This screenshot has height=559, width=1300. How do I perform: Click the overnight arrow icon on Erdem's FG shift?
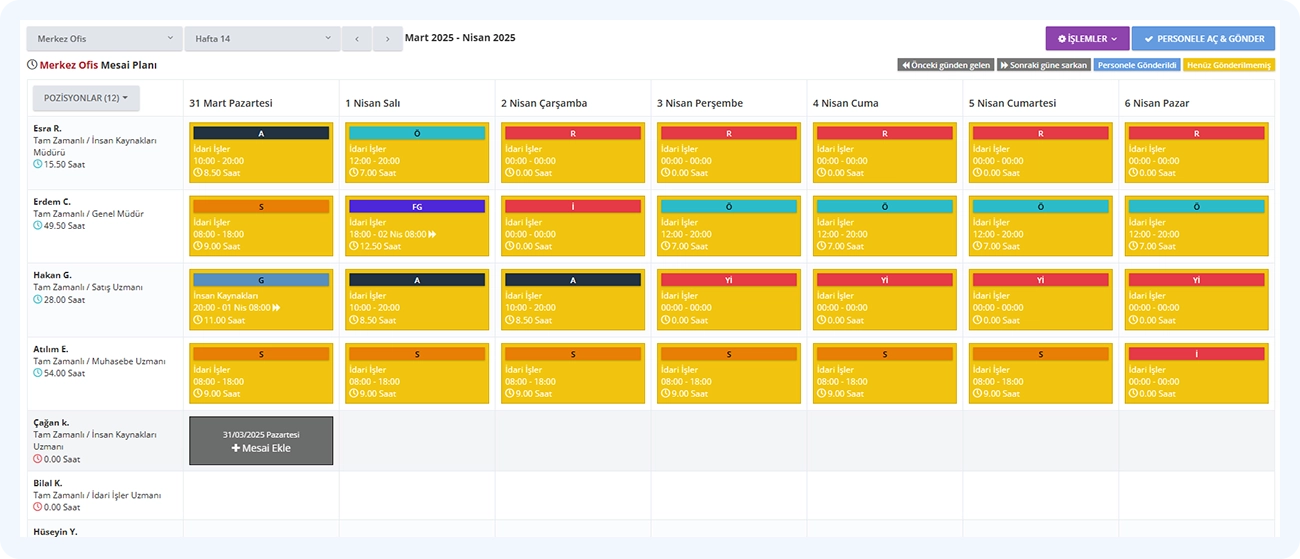(x=433, y=234)
